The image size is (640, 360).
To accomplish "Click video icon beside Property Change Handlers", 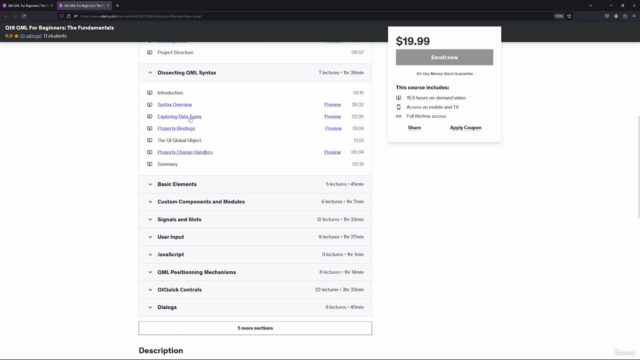I will click(x=150, y=152).
